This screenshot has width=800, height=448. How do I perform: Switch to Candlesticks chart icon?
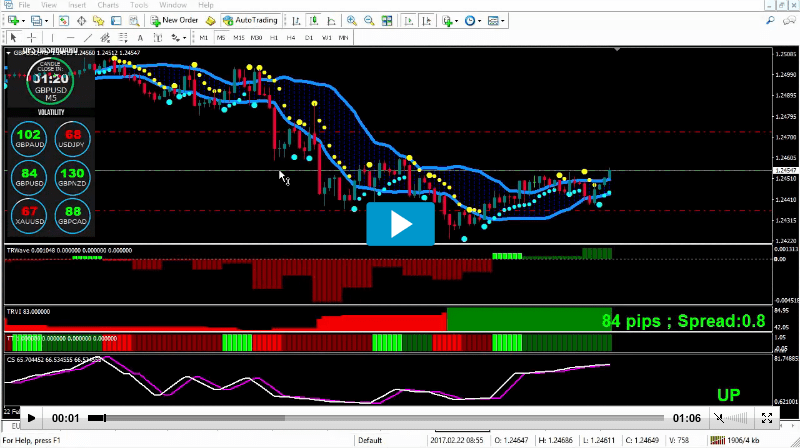(313, 20)
